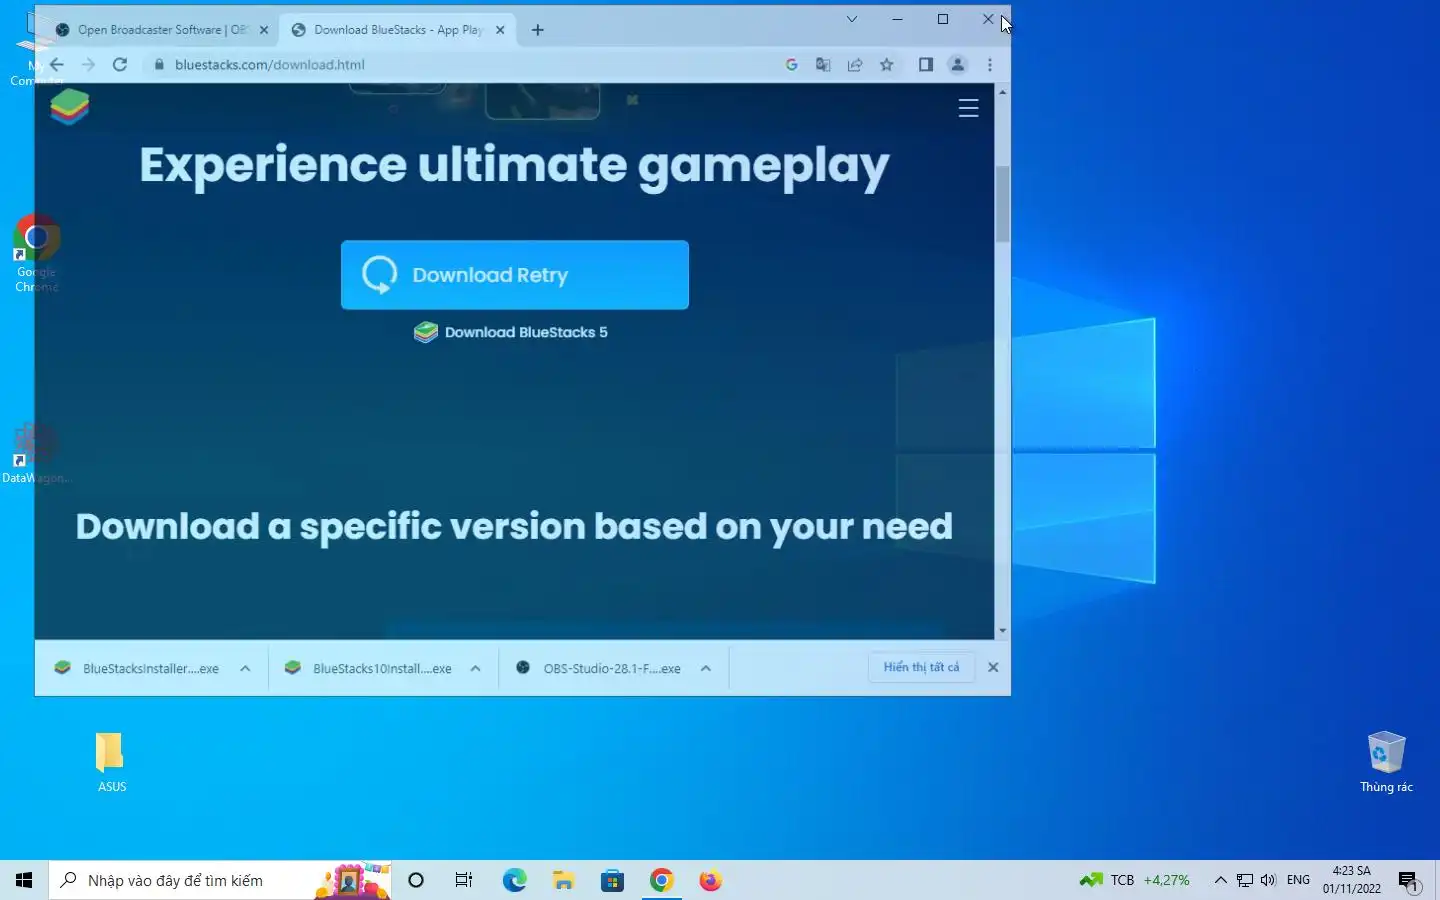Open the clock showing 4:23 SA

(x=1351, y=880)
